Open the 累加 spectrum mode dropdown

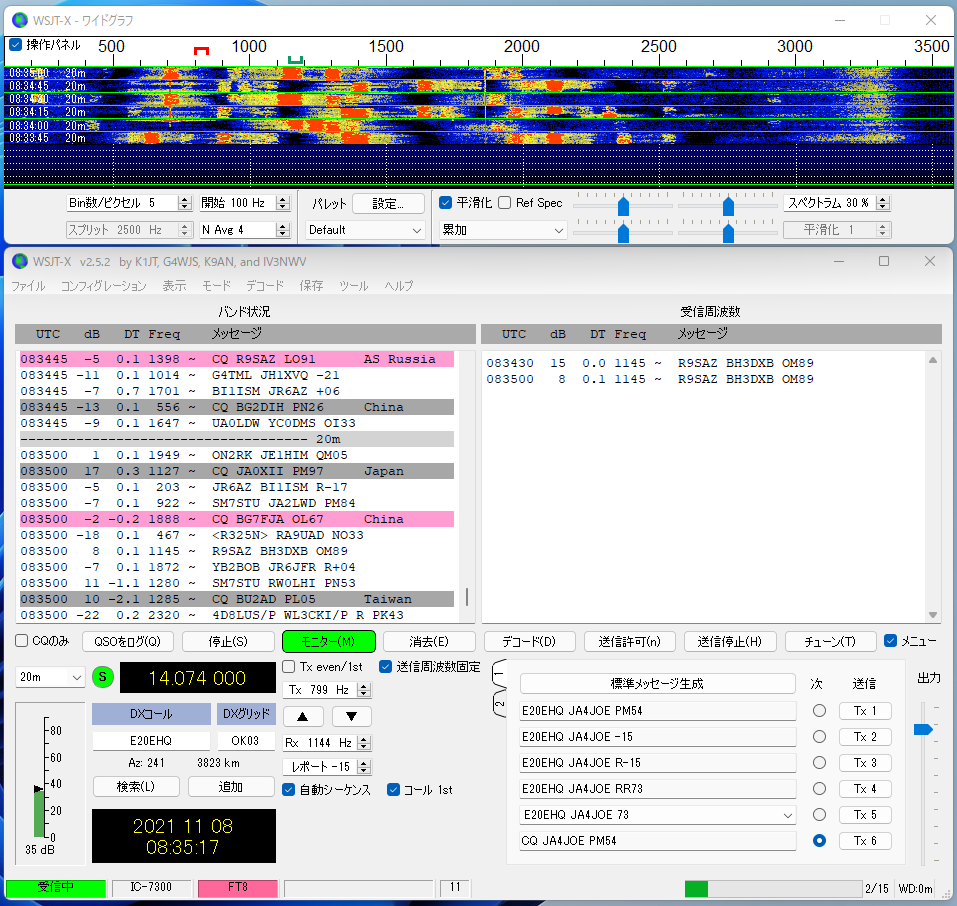[503, 230]
